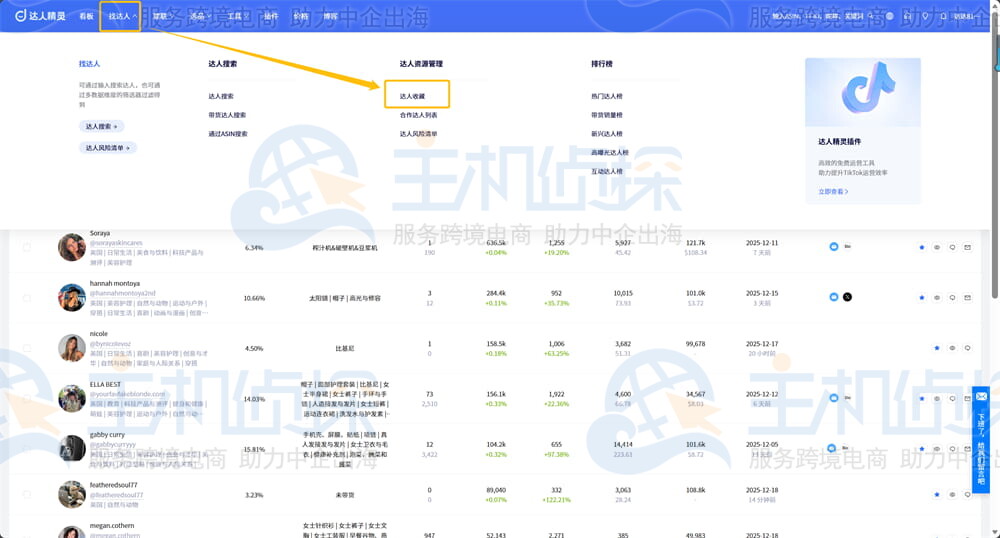
Task: Click eye view icon for Soraya
Action: pos(937,247)
